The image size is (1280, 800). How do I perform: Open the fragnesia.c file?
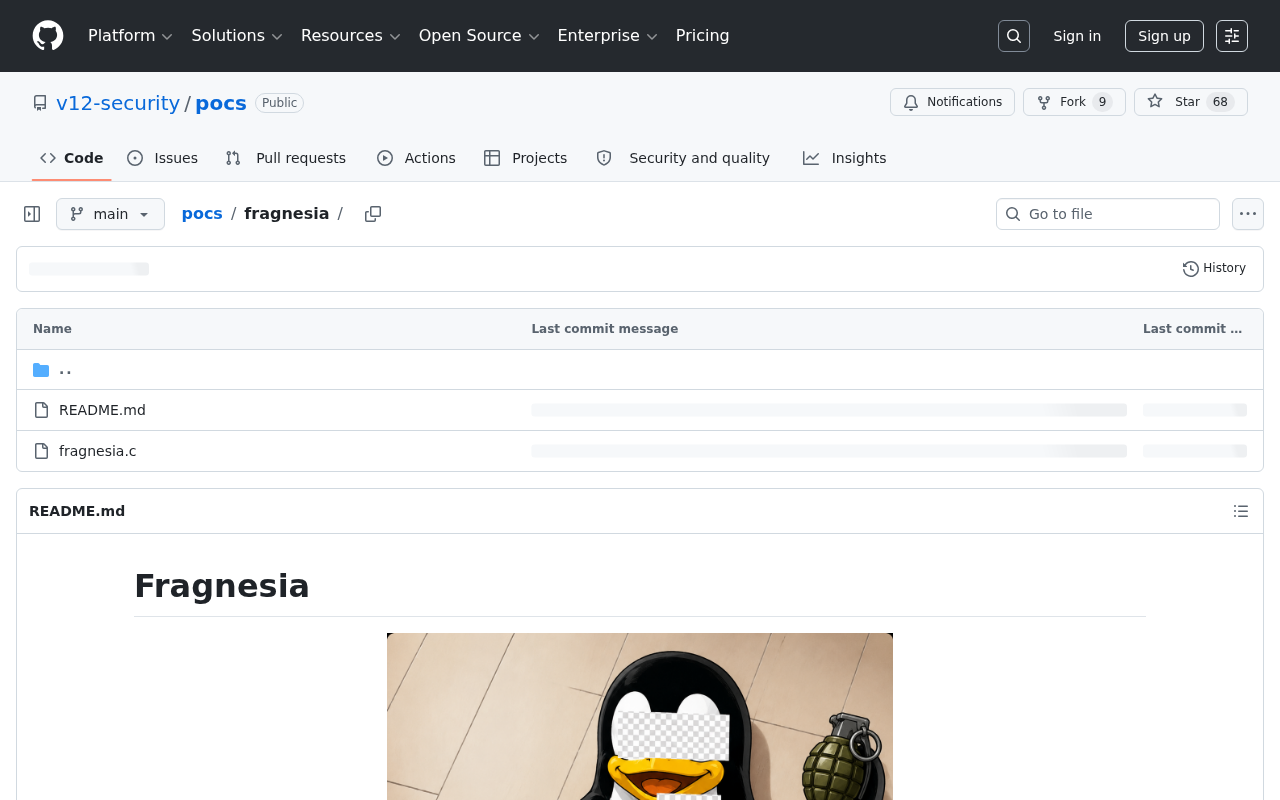pos(98,451)
